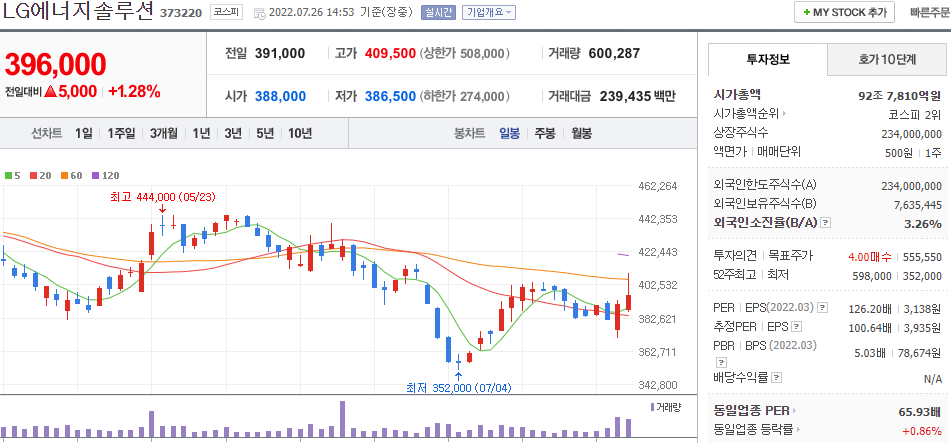
Task: Click the 외국인보유주식수 value 7,635,445
Action: point(918,206)
